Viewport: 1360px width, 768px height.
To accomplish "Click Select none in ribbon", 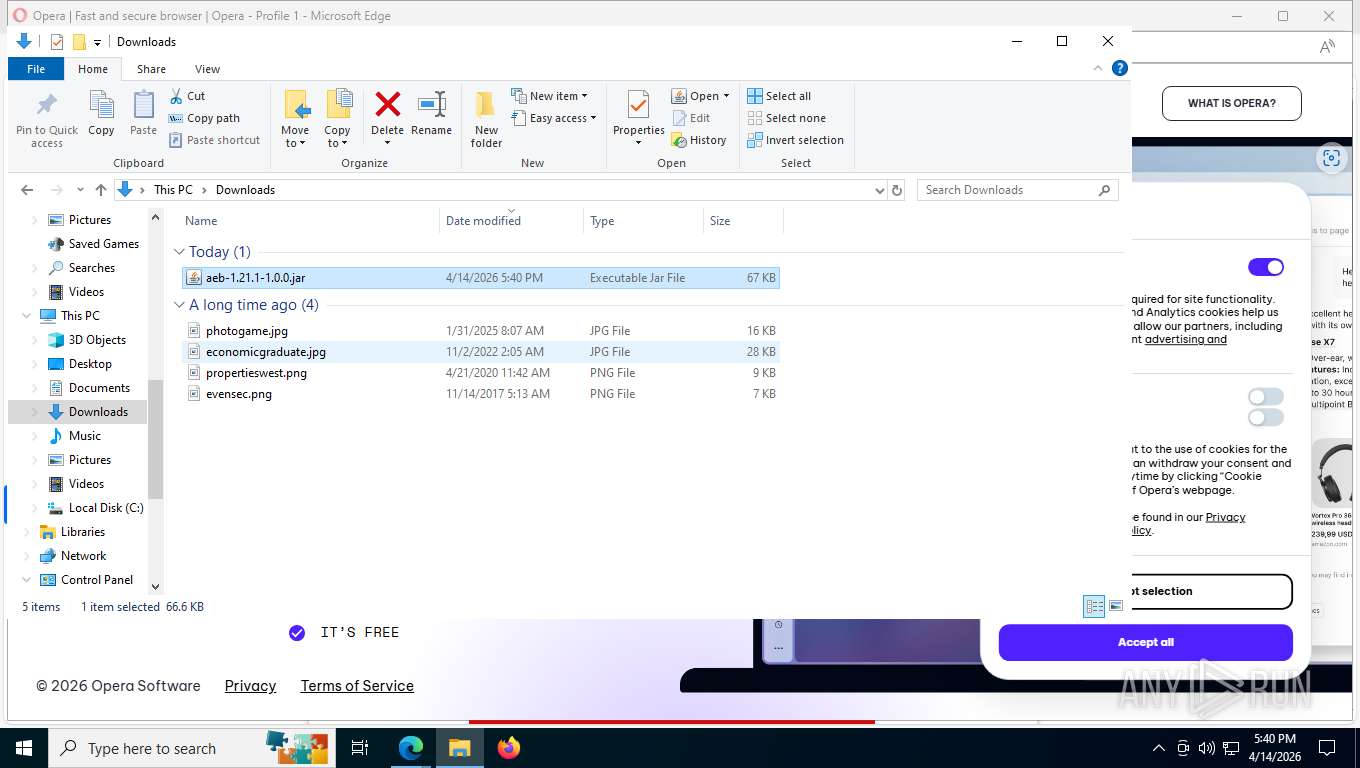I will point(786,118).
